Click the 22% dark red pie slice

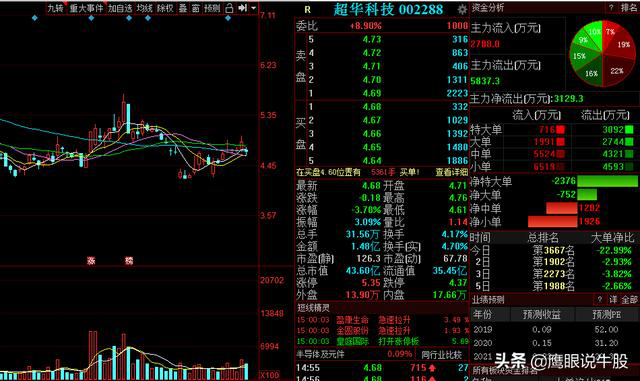[x=617, y=71]
